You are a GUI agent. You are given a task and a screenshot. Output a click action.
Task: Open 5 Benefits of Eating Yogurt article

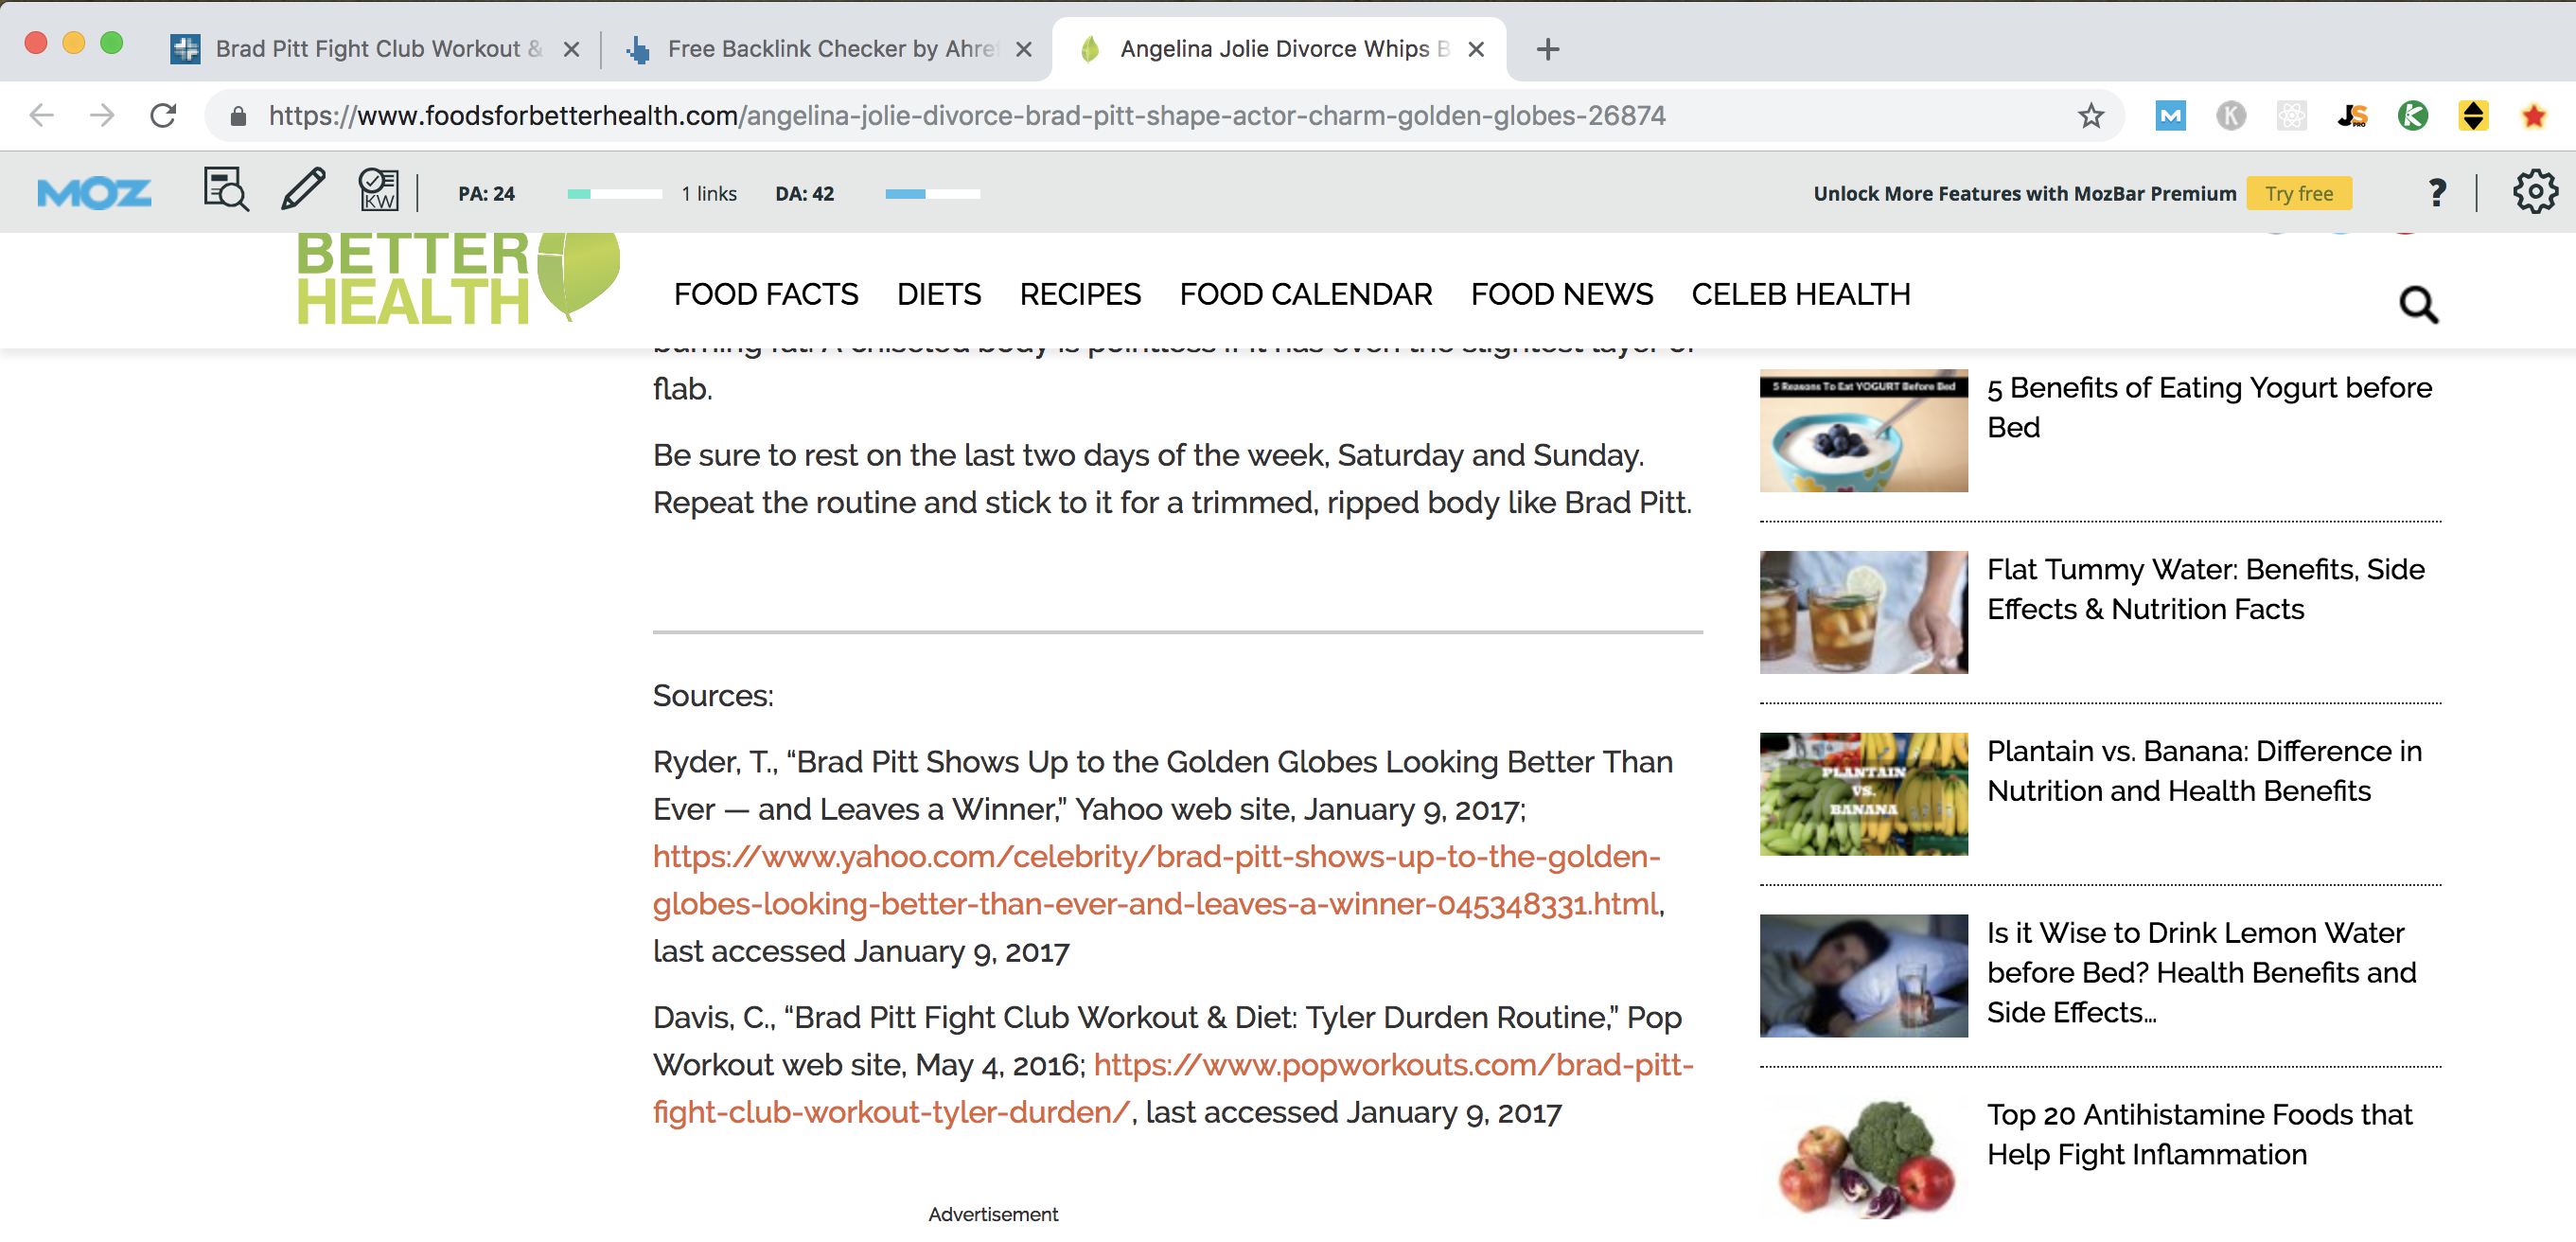(x=2209, y=407)
